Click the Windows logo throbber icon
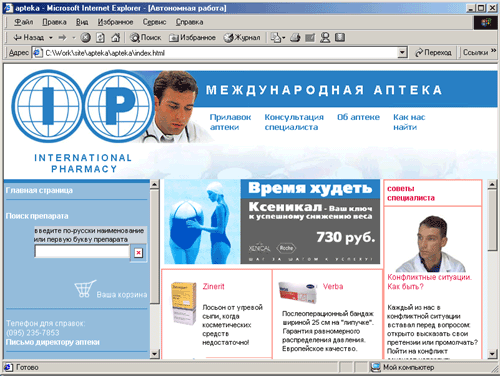Screen dimensions: 500x376 click(486, 22)
